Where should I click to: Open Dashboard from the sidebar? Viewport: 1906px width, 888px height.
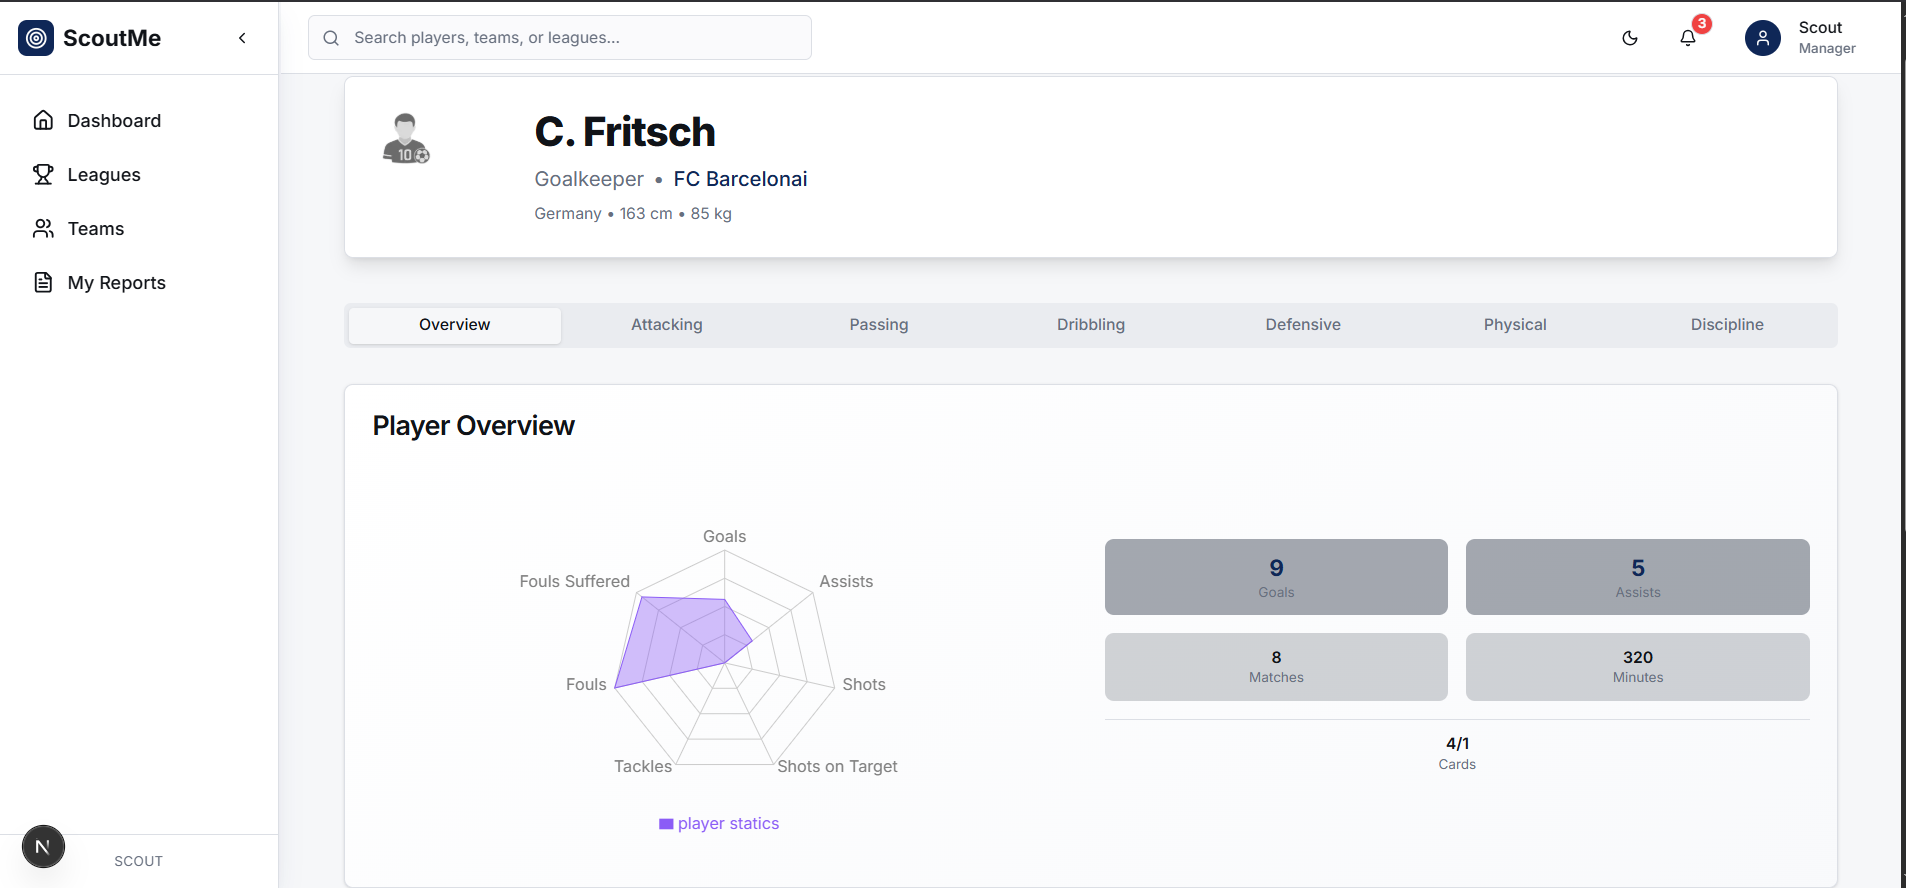coord(113,121)
